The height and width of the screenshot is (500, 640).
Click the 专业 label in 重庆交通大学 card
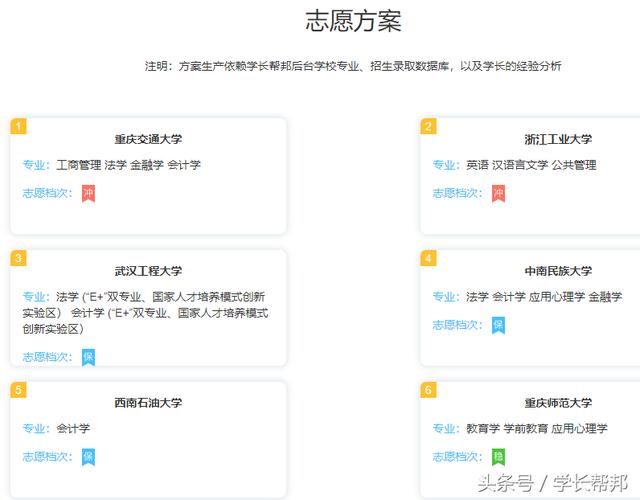coord(36,165)
